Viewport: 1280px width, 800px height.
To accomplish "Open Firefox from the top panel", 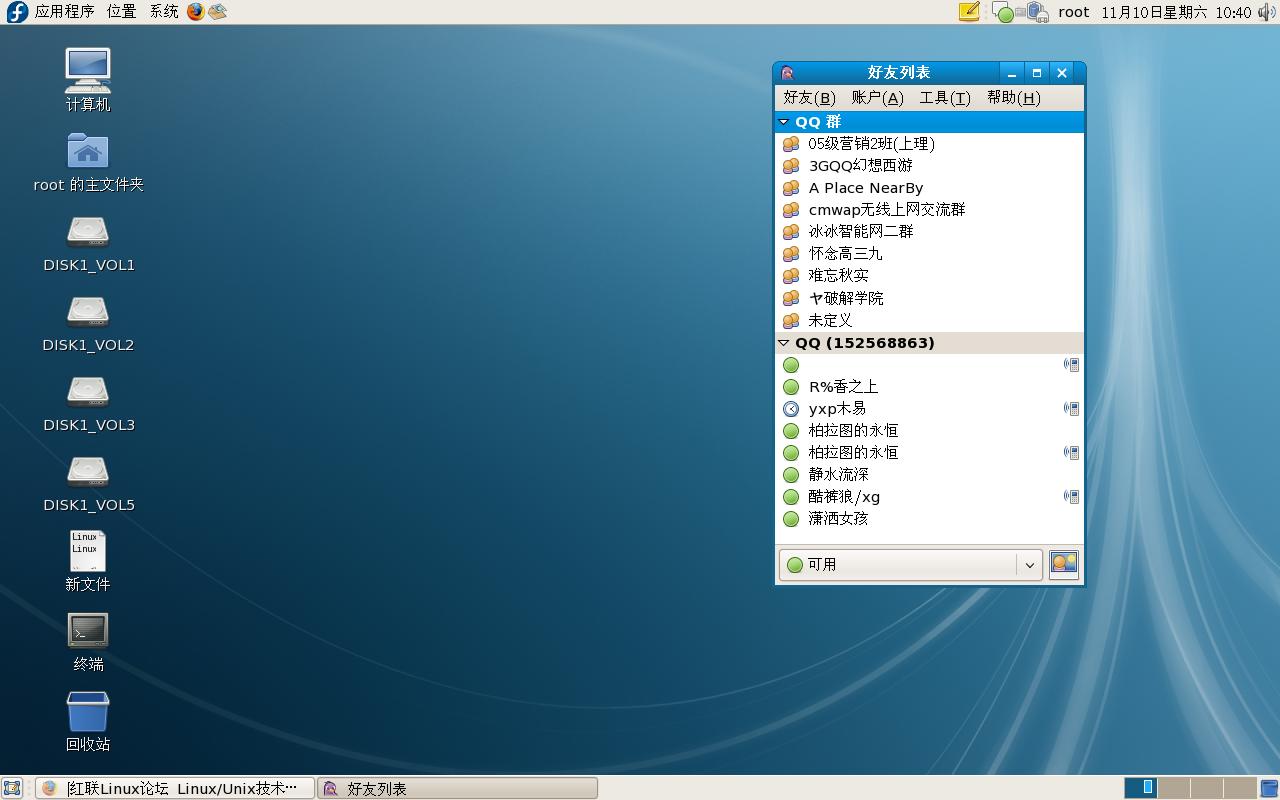I will pyautogui.click(x=196, y=12).
